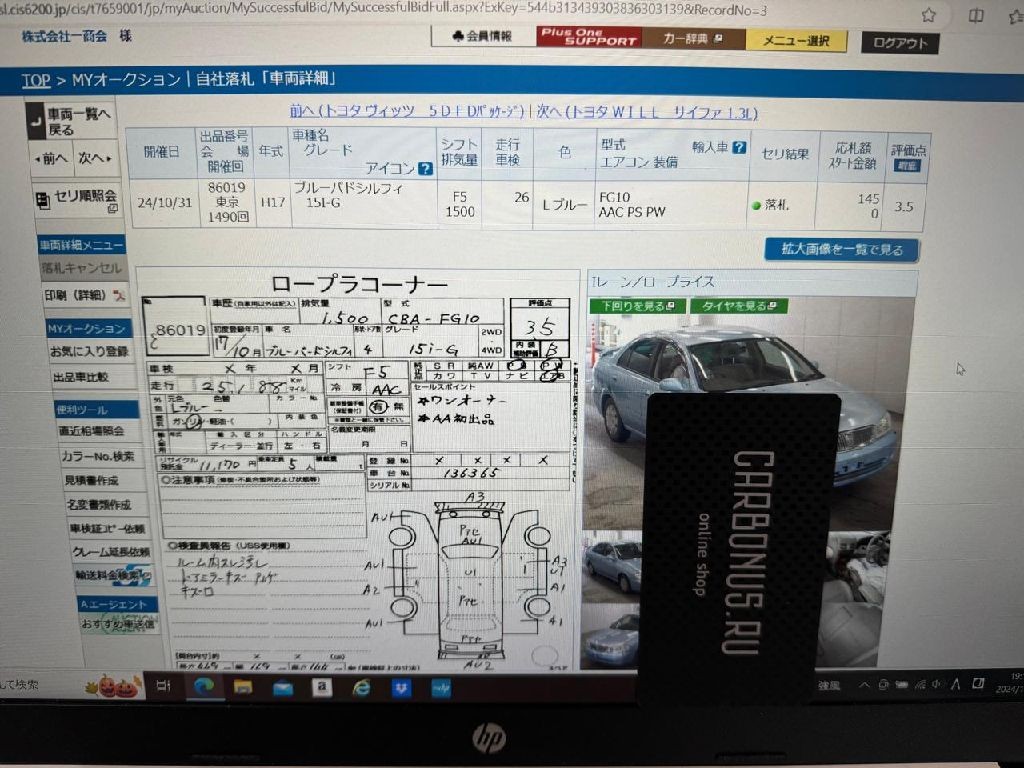Click the PDF icon beside 印刷（詳細）
Image resolution: width=1024 pixels, height=768 pixels.
click(119, 296)
